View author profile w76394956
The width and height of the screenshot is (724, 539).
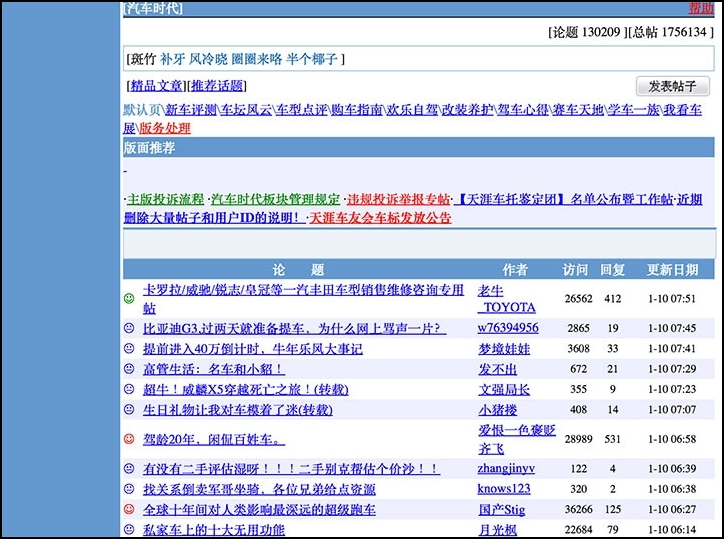pyautogui.click(x=507, y=328)
